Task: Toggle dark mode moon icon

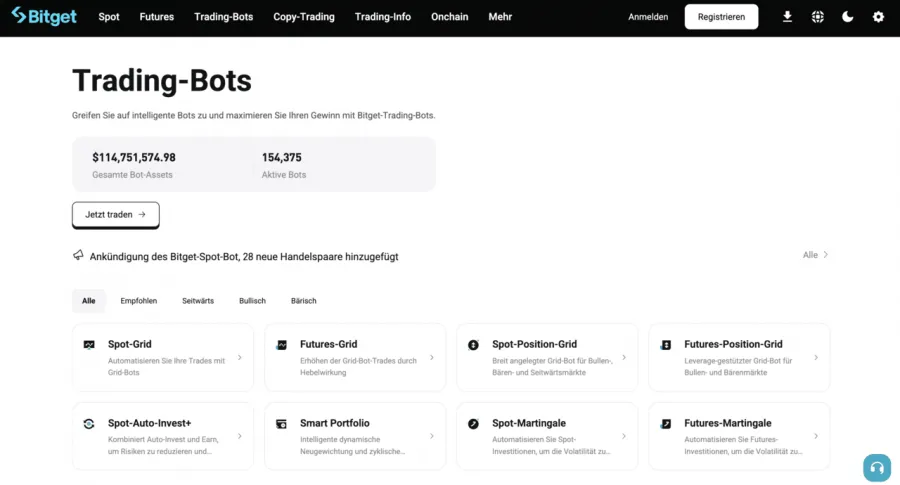Action: [848, 17]
